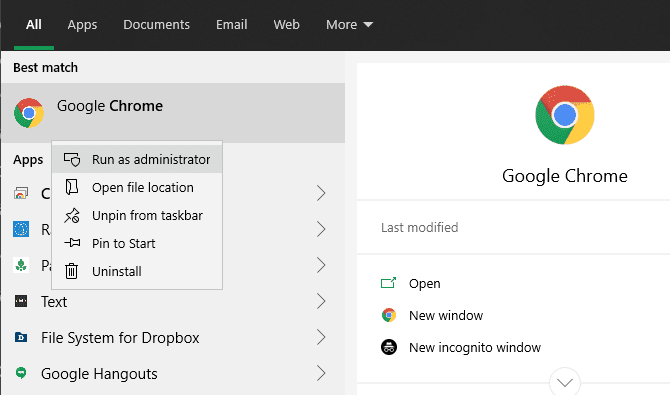670x395 pixels.
Task: Click the Apps section heading
Action: pyautogui.click(x=28, y=159)
